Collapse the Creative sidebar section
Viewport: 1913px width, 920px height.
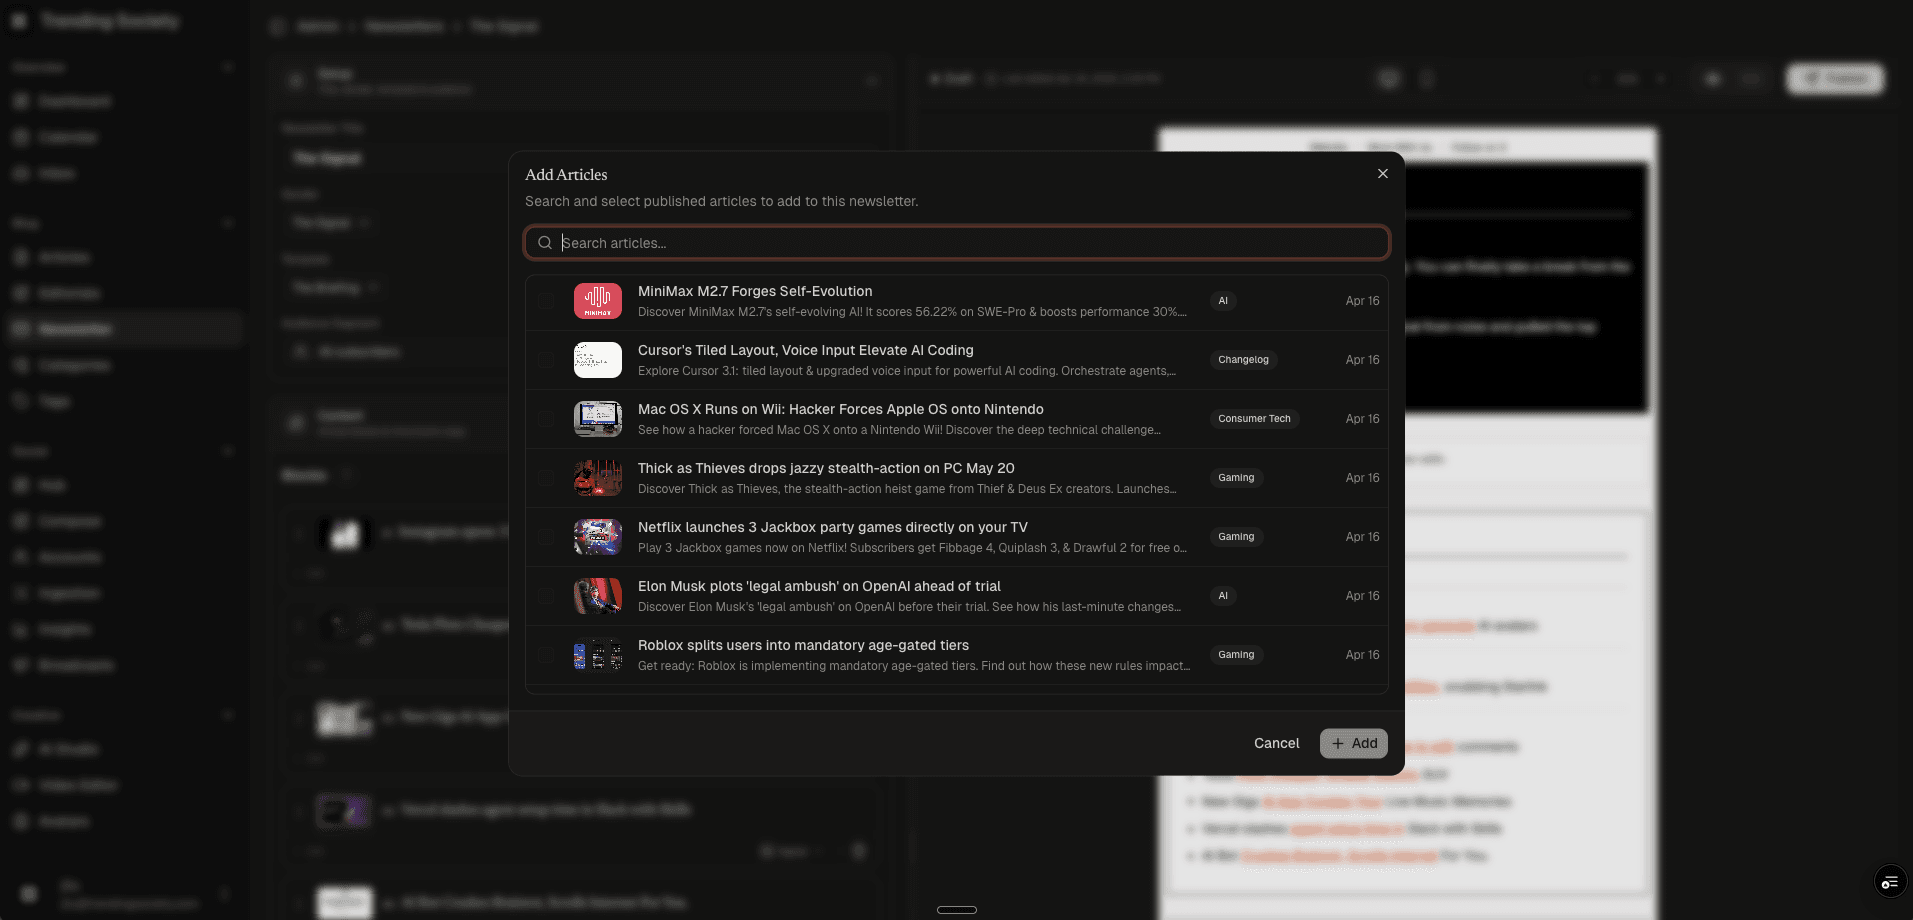pyautogui.click(x=229, y=715)
